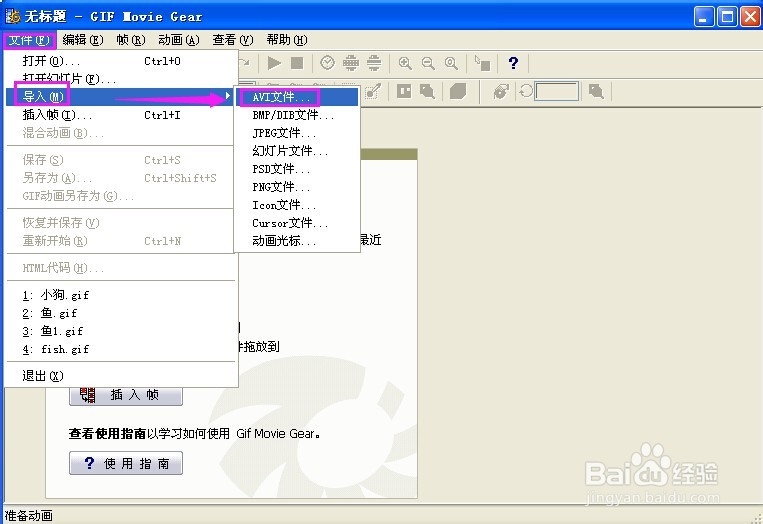Click the zoom reset magnifier icon
Image resolution: width=763 pixels, height=524 pixels.
tap(451, 63)
